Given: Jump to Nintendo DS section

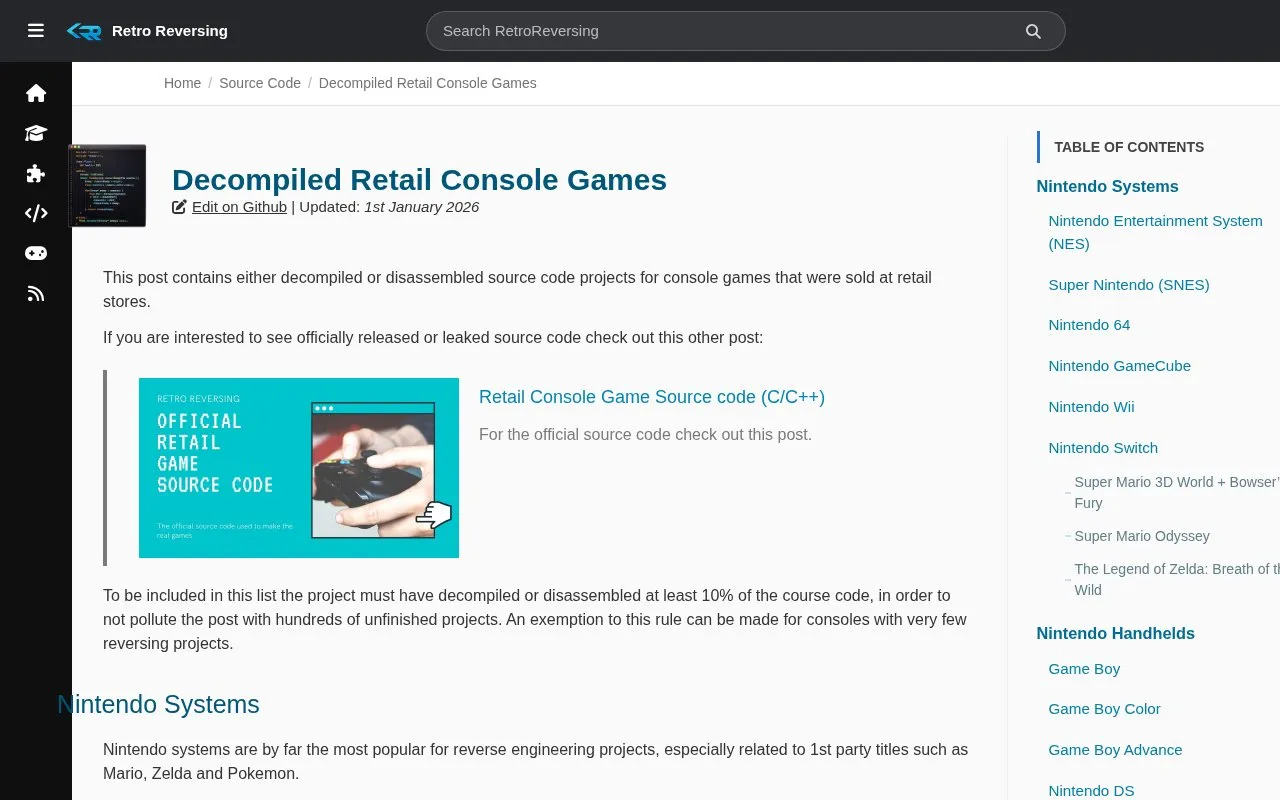Looking at the screenshot, I should tap(1091, 790).
